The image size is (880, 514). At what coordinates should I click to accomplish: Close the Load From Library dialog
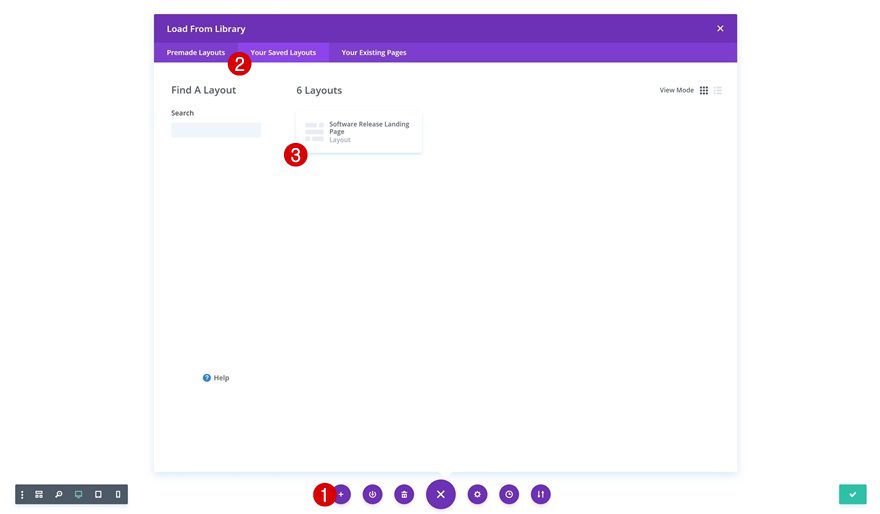720,29
